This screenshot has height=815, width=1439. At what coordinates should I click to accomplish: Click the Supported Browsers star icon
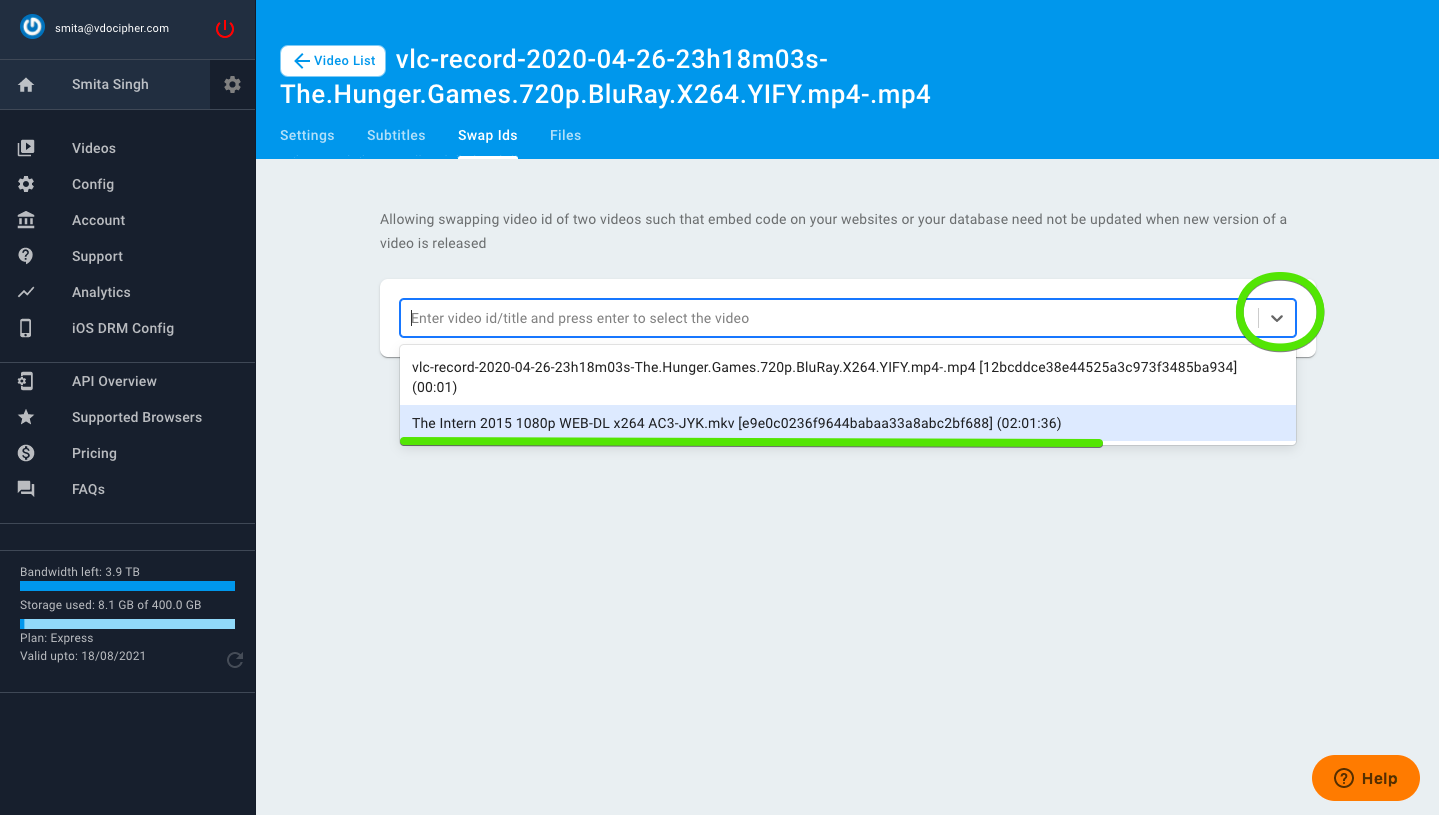(x=26, y=417)
